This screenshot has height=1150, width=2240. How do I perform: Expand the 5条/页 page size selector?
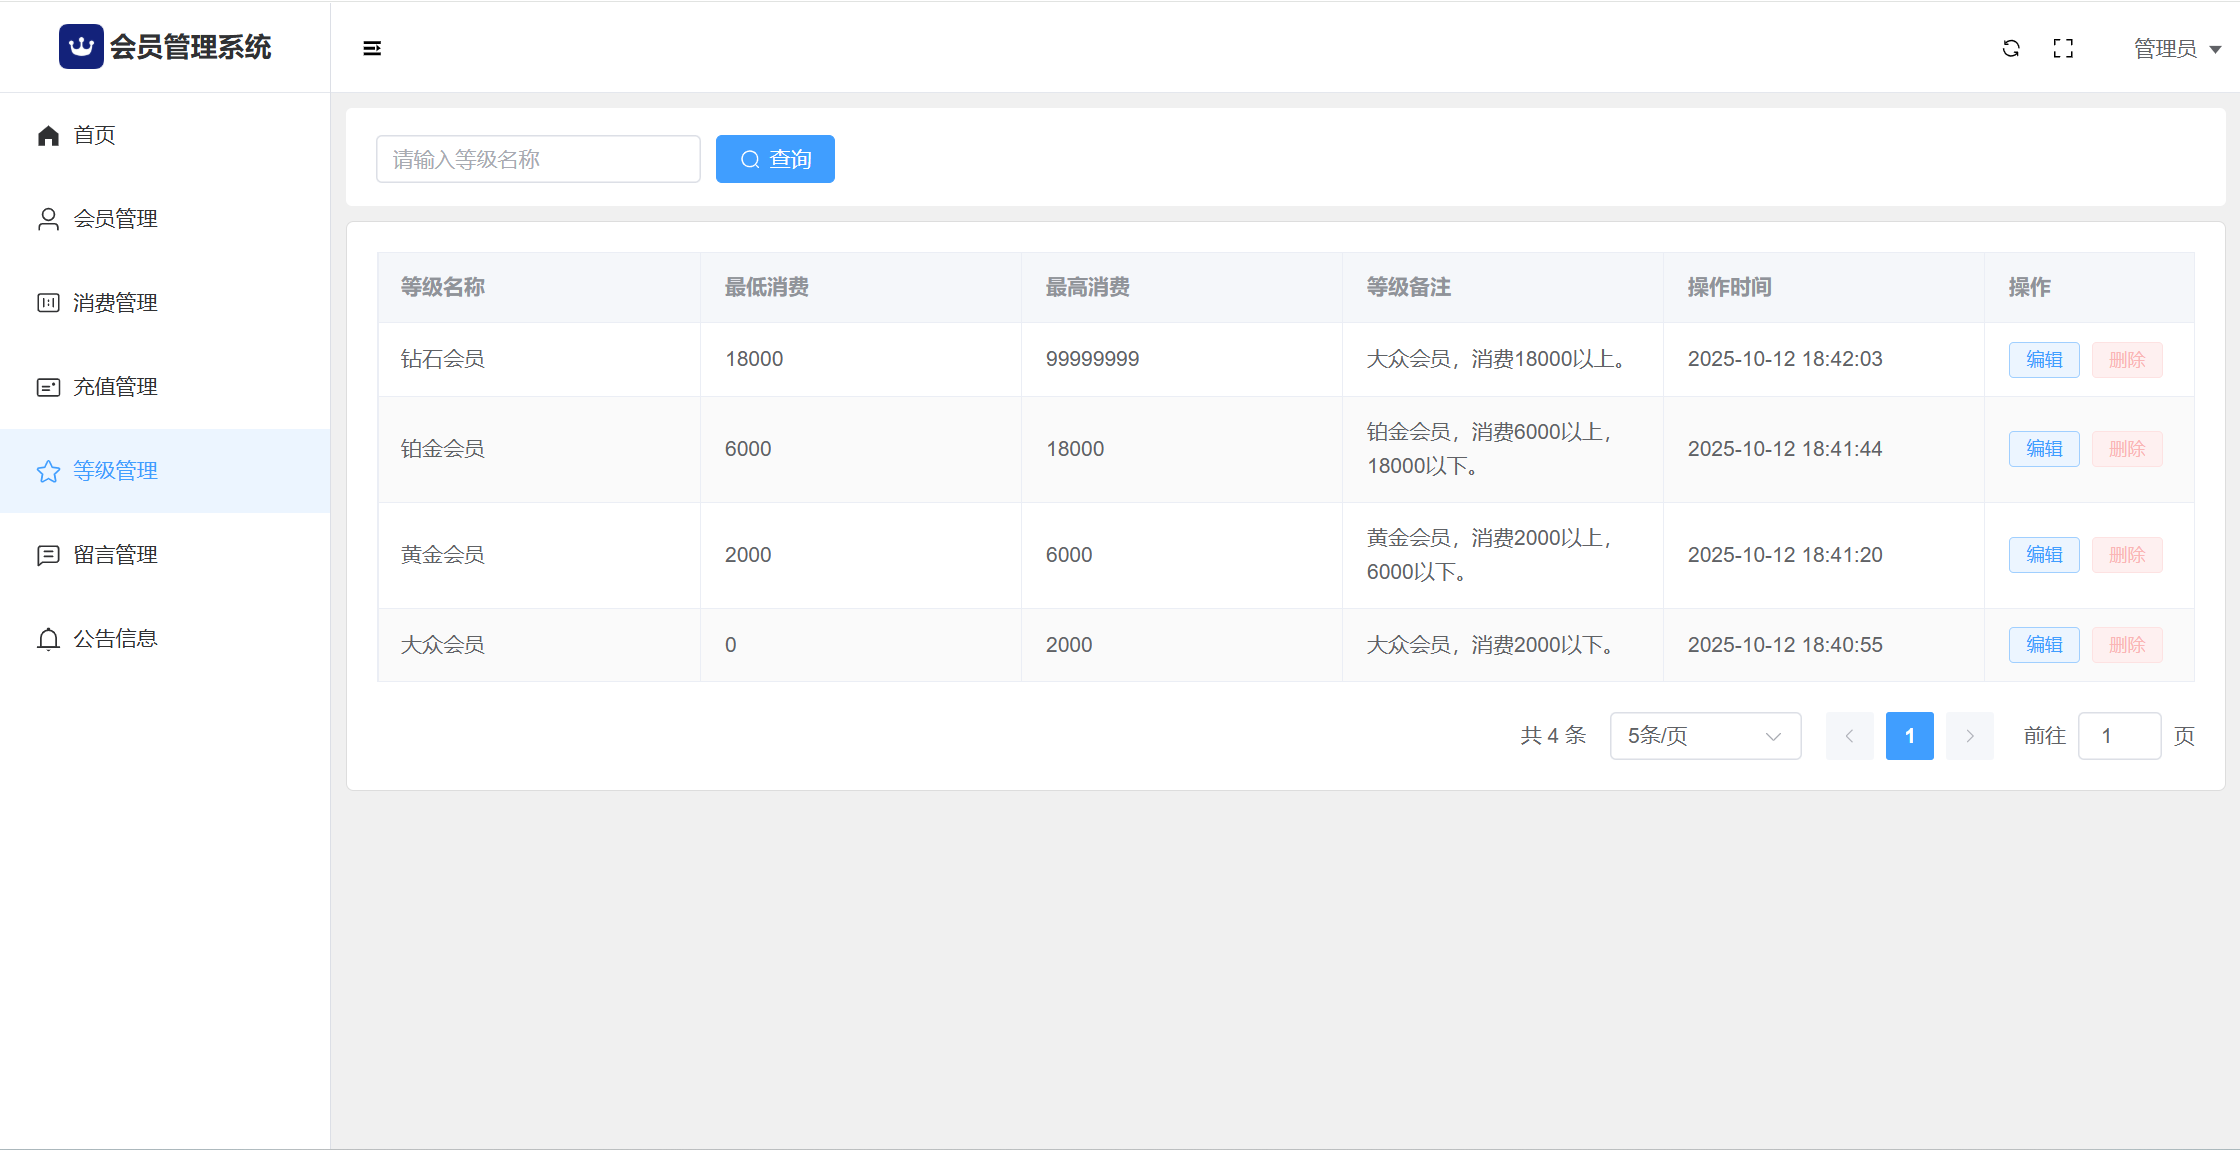click(x=1705, y=736)
